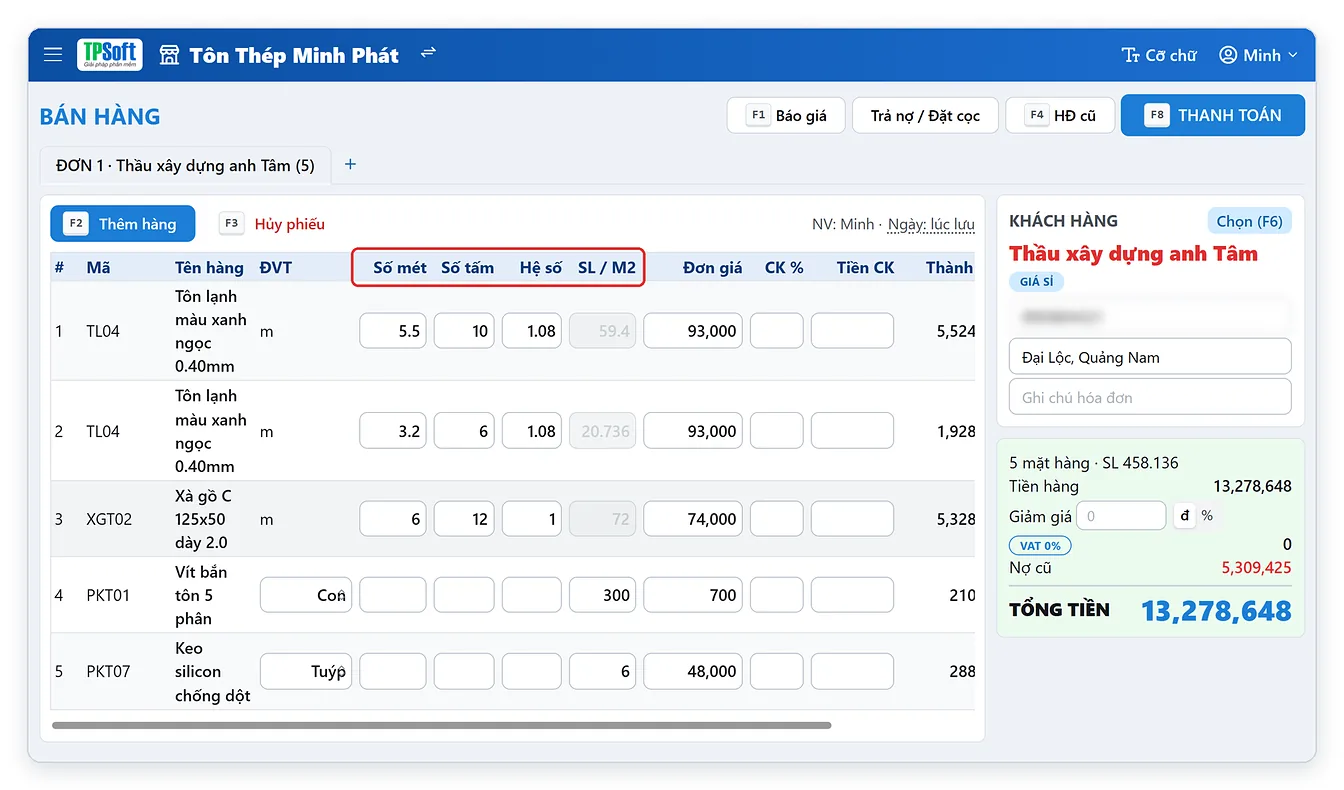The width and height of the screenshot is (1344, 790).
Task: Click the 700 unit price for Vít bắn tôn
Action: 693,595
